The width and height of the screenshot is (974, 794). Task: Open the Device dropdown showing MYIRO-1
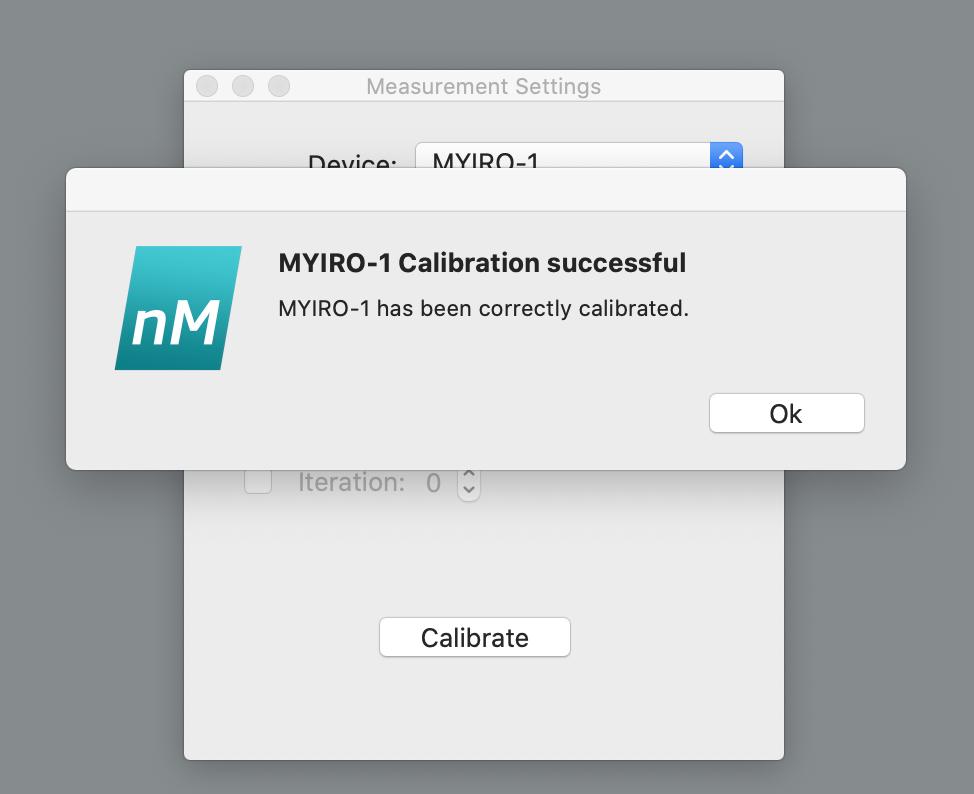[x=578, y=156]
